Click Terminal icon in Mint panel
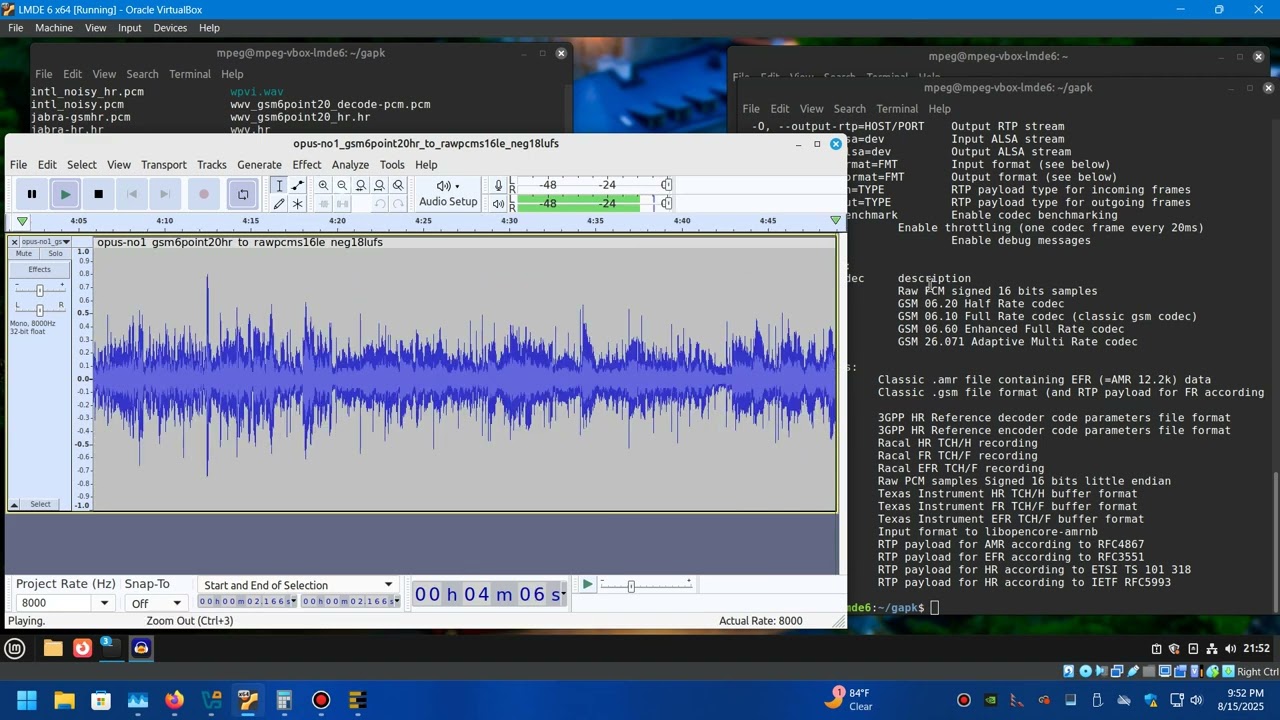Screen dimensions: 1280x720 (110, 648)
